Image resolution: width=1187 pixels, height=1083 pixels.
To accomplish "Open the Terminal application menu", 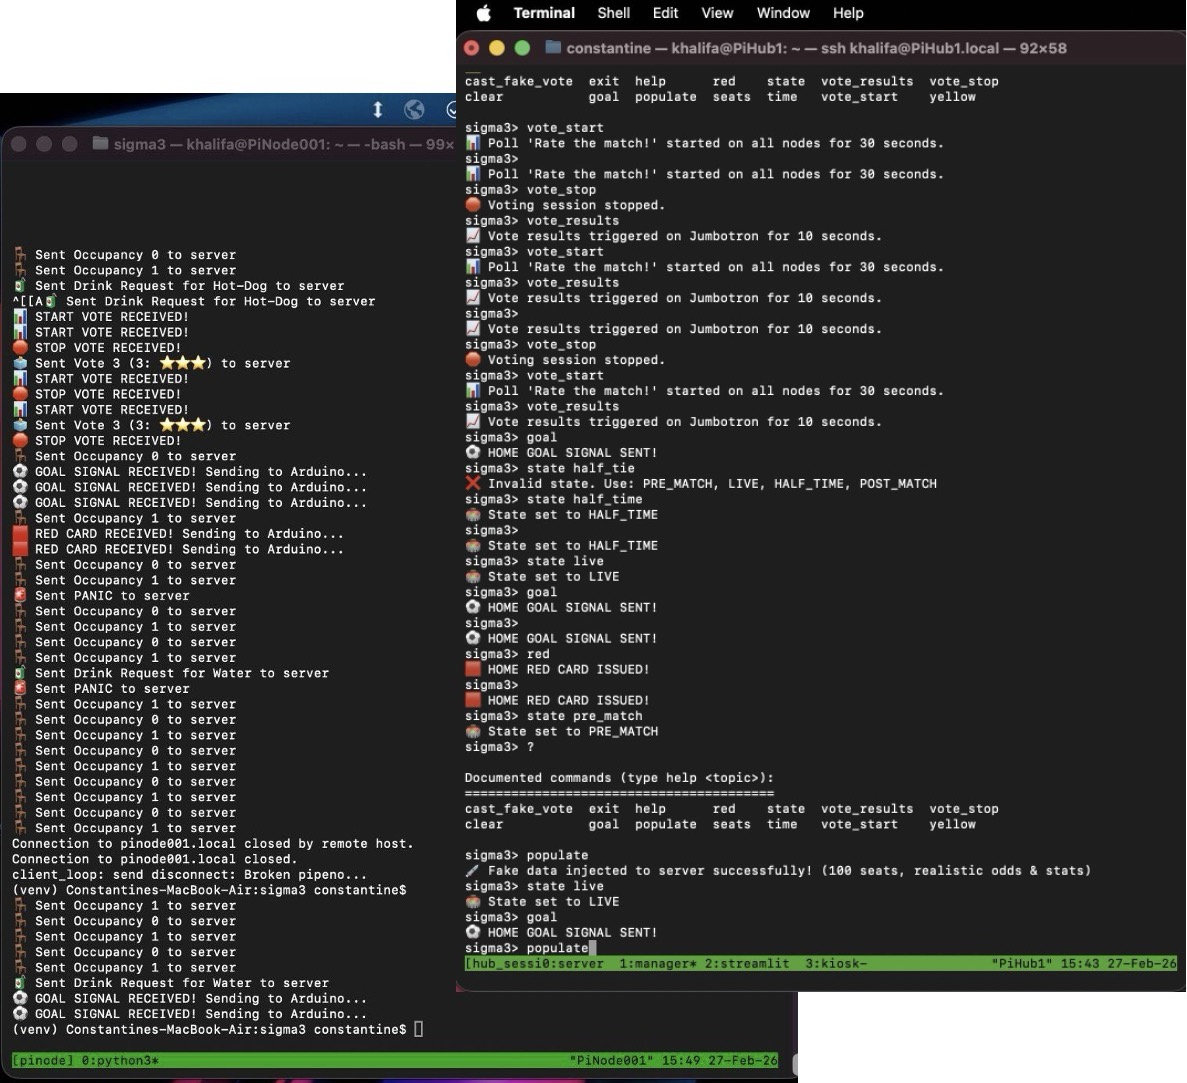I will click(x=544, y=13).
